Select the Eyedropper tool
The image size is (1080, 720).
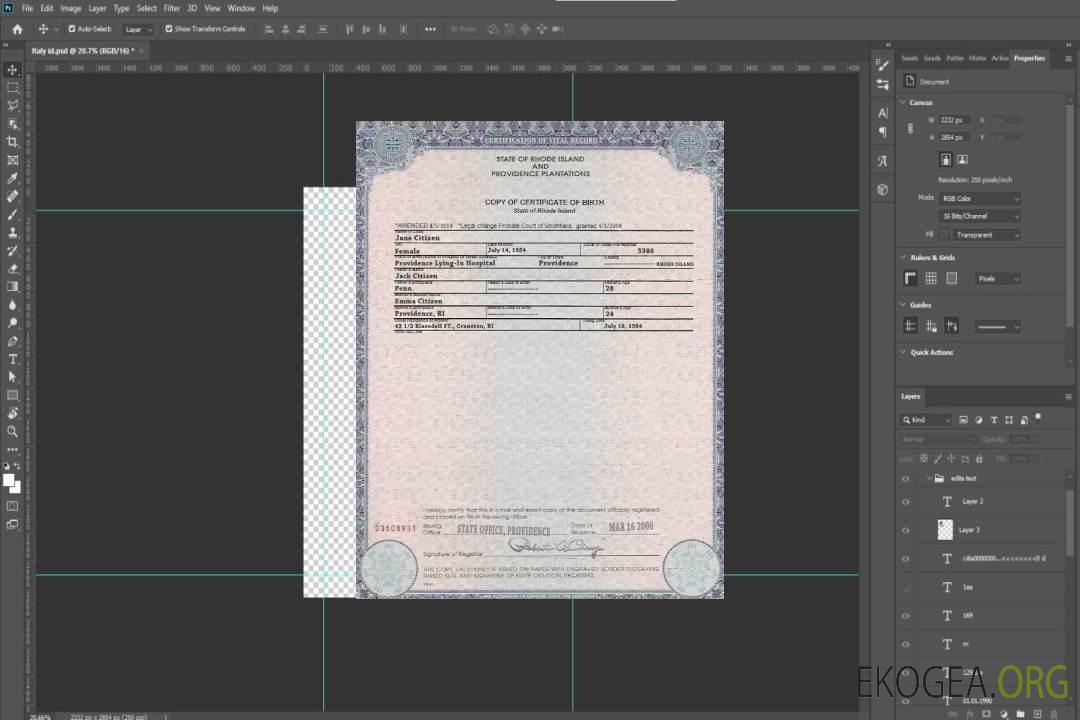coord(12,178)
